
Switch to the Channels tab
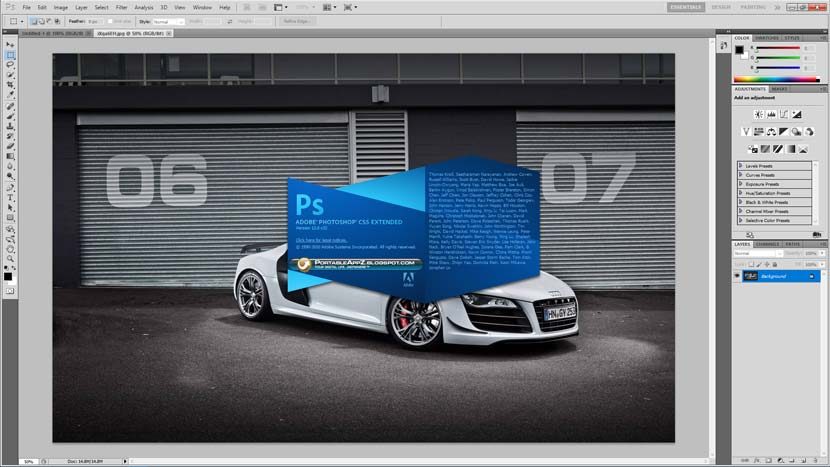768,244
